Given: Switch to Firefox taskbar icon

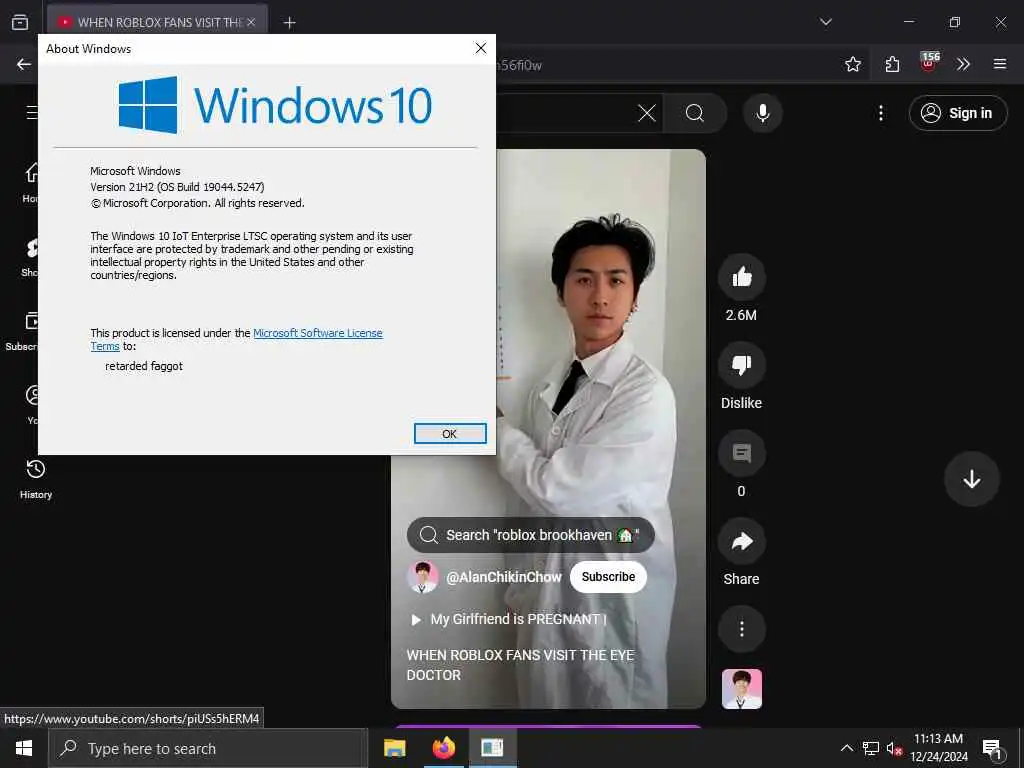Looking at the screenshot, I should pyautogui.click(x=443, y=748).
